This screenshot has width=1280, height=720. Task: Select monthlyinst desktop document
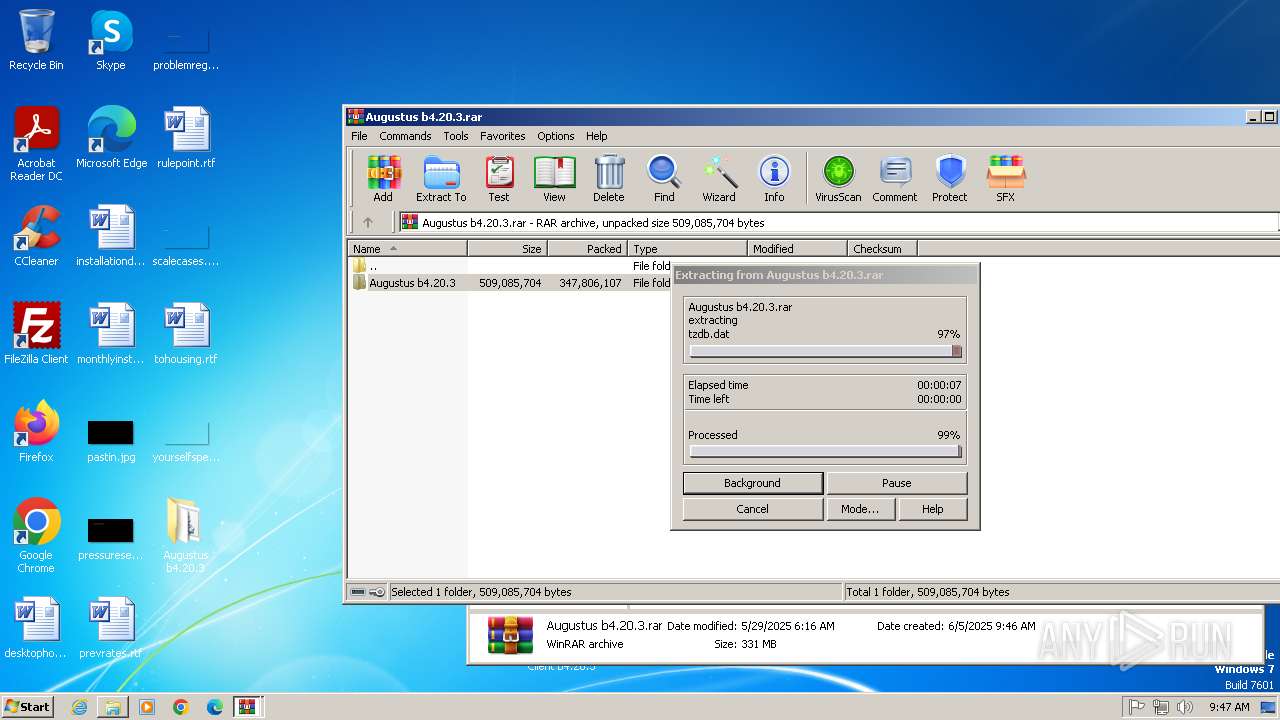(111, 334)
